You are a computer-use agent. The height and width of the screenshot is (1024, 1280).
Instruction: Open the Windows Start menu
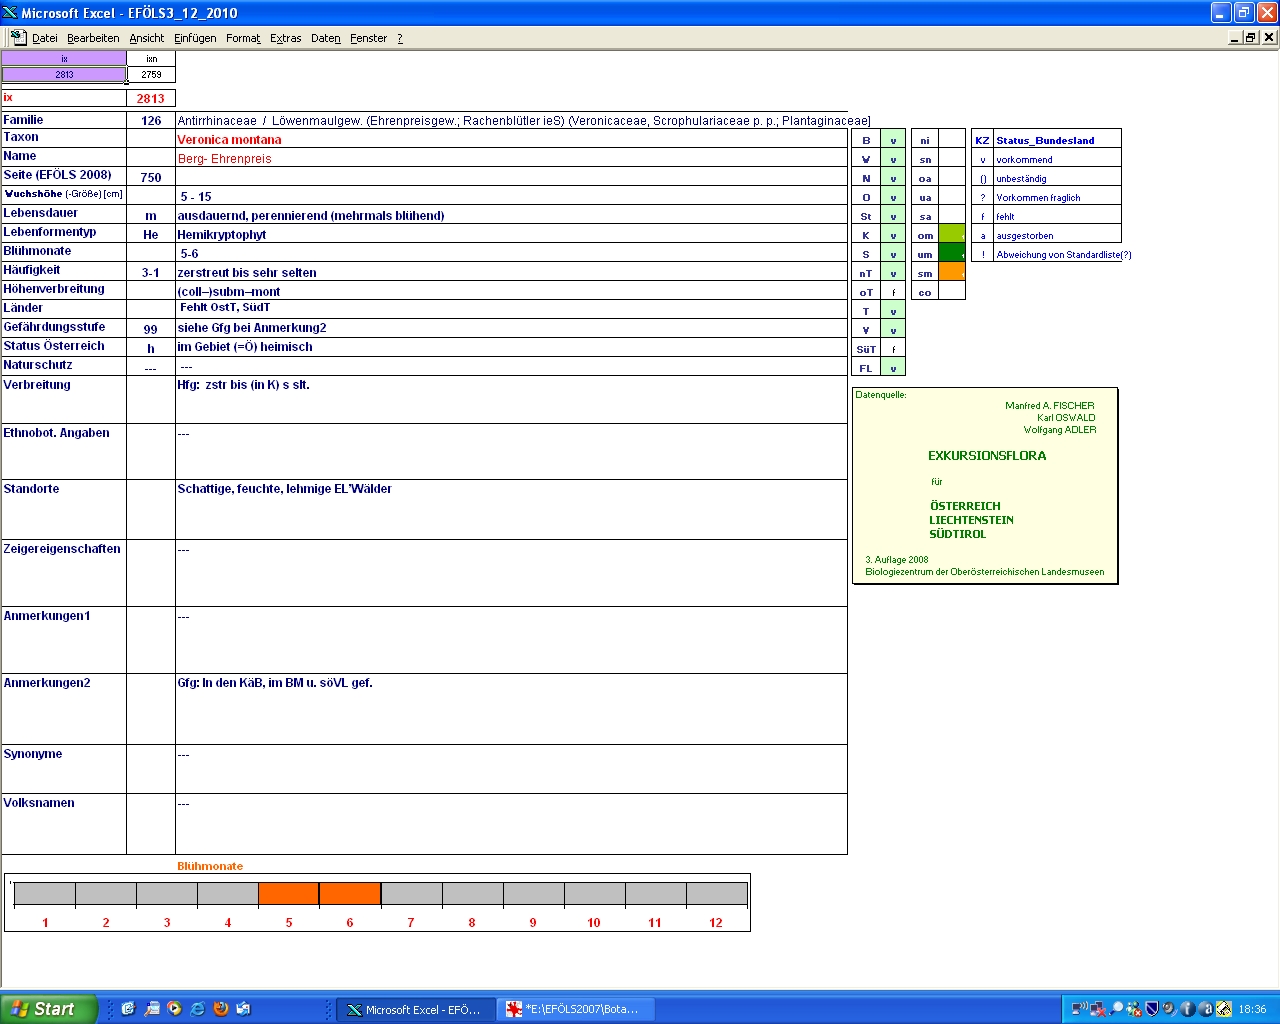(x=48, y=1009)
